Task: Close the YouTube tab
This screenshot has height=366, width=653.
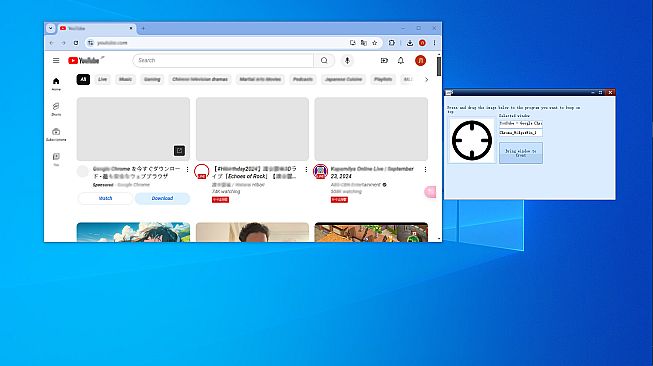Action: [131, 28]
